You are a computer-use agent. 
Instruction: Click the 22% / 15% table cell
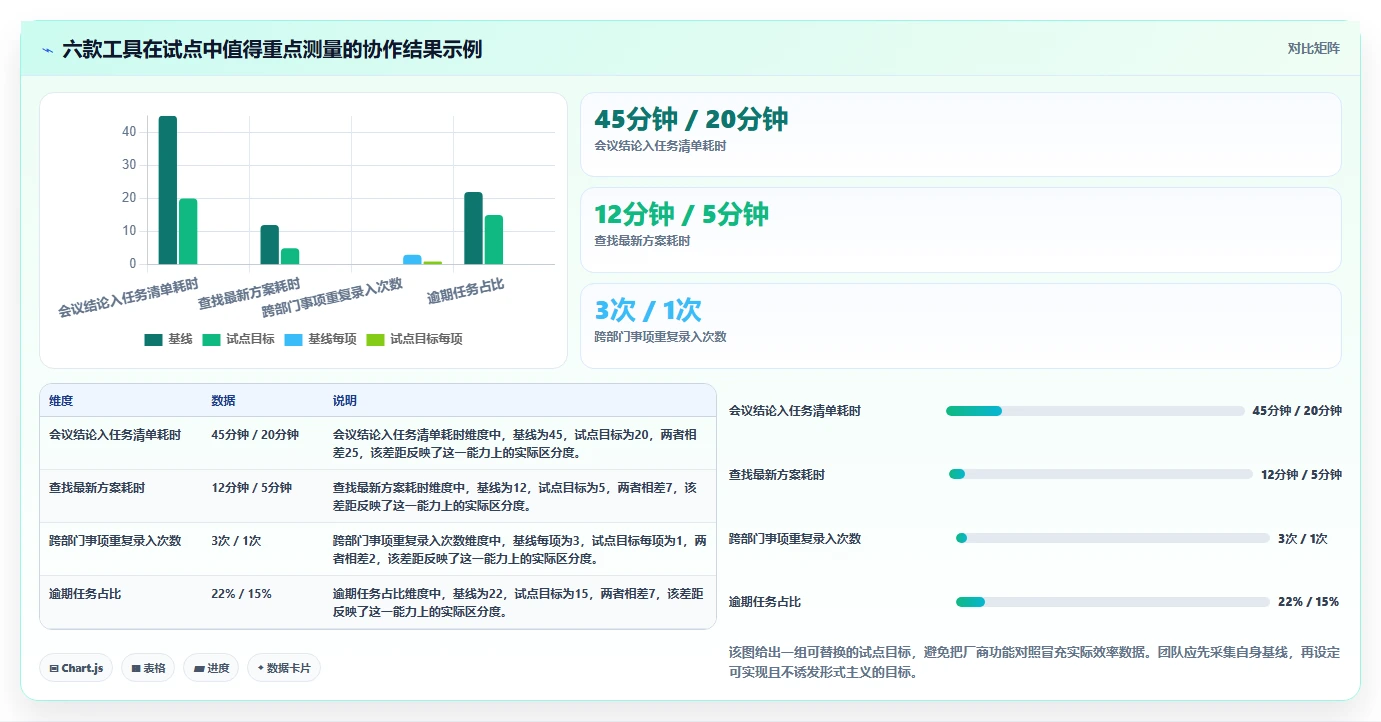[242, 594]
